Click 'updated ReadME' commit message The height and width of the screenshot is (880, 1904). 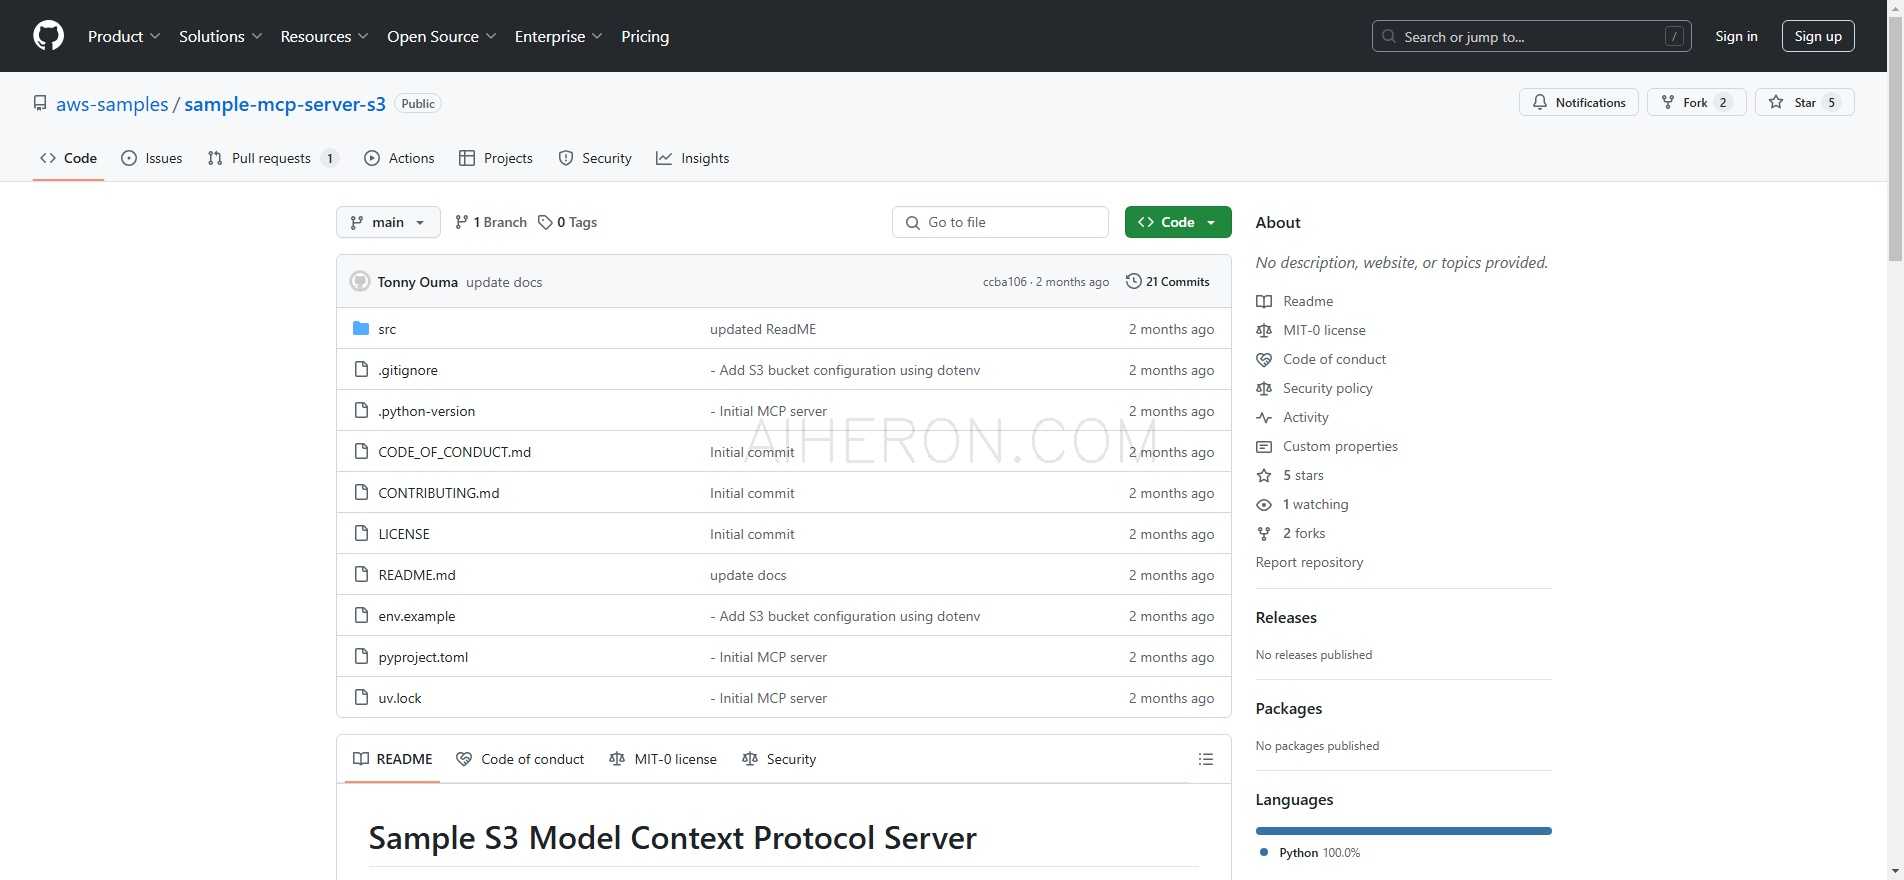(x=763, y=329)
